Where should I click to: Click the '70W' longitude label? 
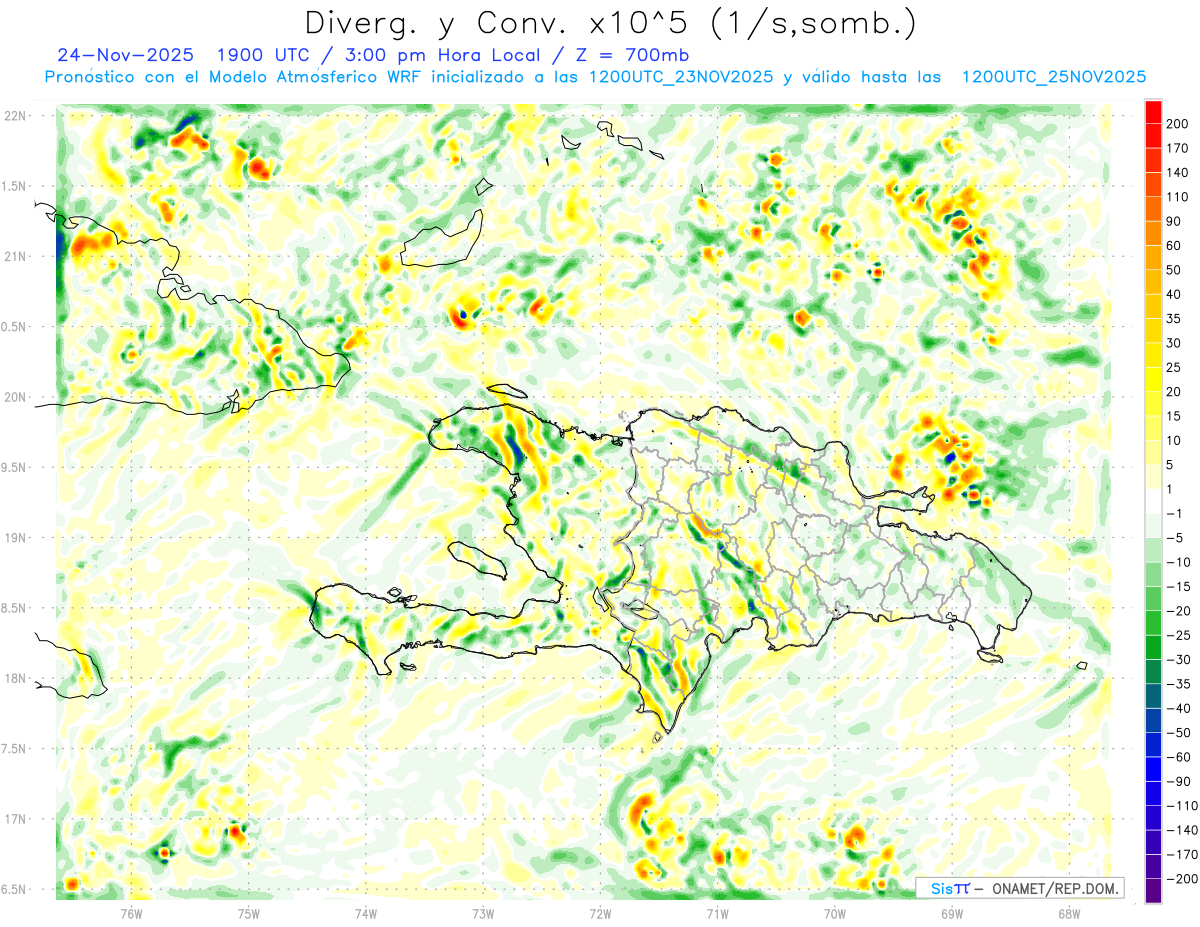pos(835,912)
